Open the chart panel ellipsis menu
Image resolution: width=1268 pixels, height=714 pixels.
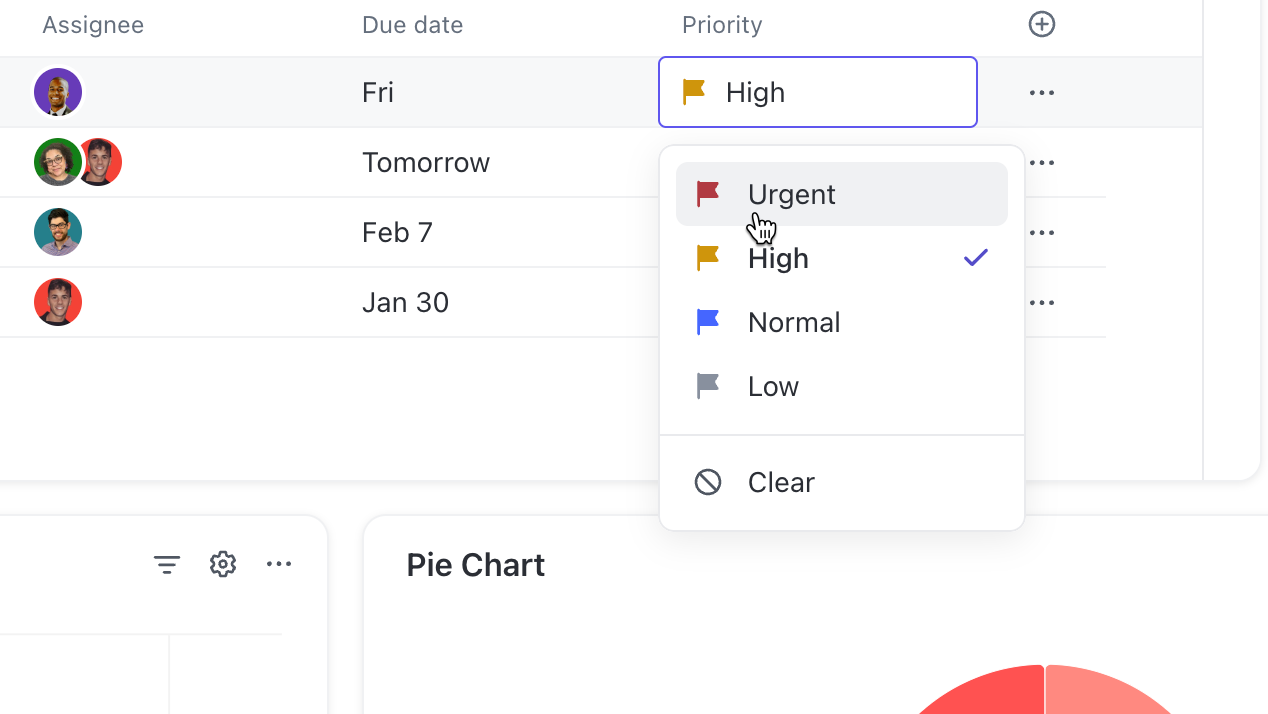click(x=279, y=563)
